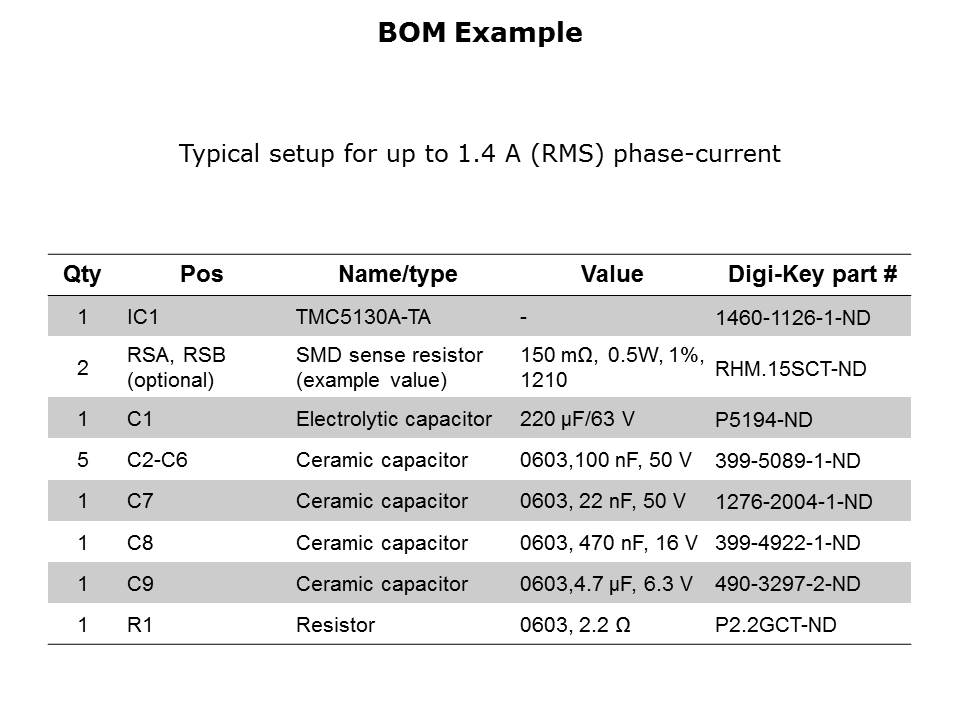Screen dimensions: 960x720
Task: Select part number RHM.15SCT-ND
Action: click(790, 369)
